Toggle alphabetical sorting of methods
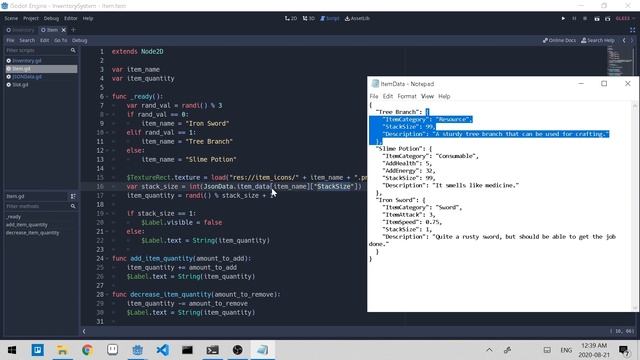640x360 pixels. tap(73, 196)
